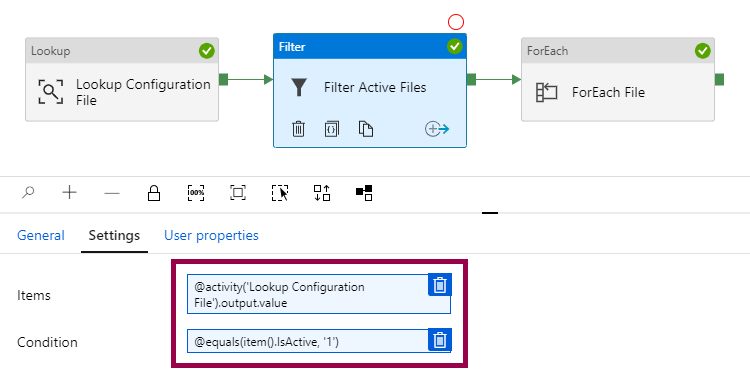750x380 pixels.
Task: Select the Settings tab
Action: 114,235
